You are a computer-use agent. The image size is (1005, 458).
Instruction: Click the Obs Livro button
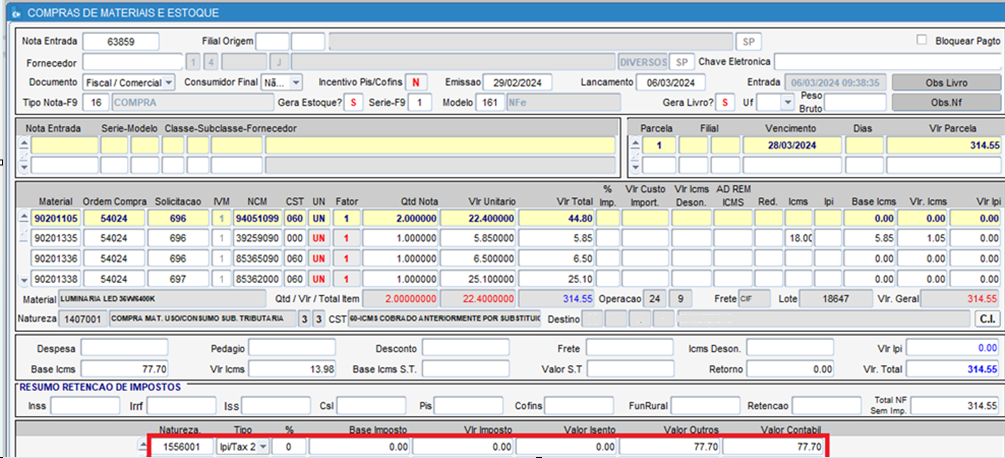[x=946, y=83]
